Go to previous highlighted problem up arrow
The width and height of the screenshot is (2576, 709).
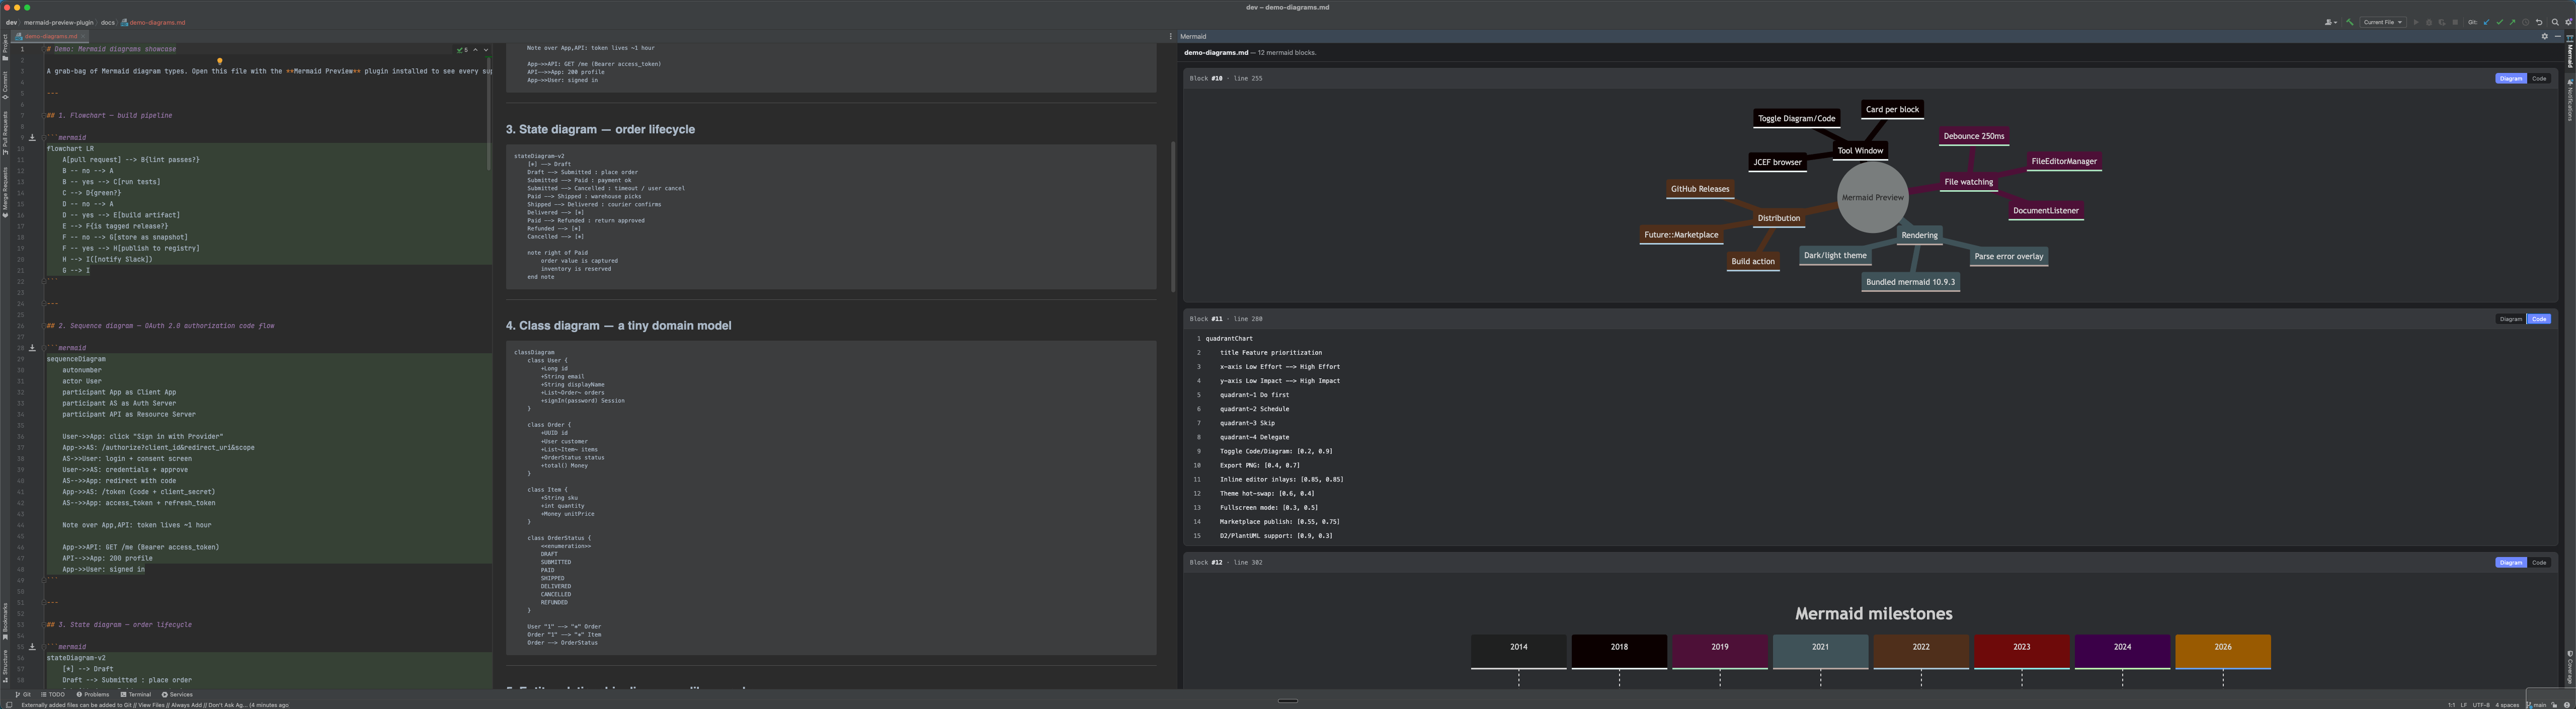click(475, 49)
